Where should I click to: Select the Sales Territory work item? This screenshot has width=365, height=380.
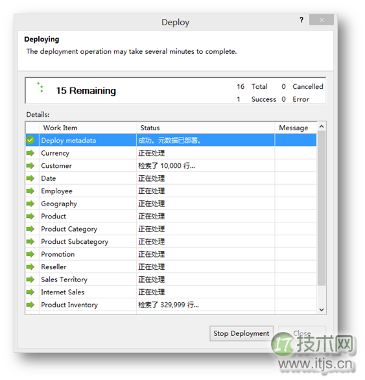pos(171,279)
